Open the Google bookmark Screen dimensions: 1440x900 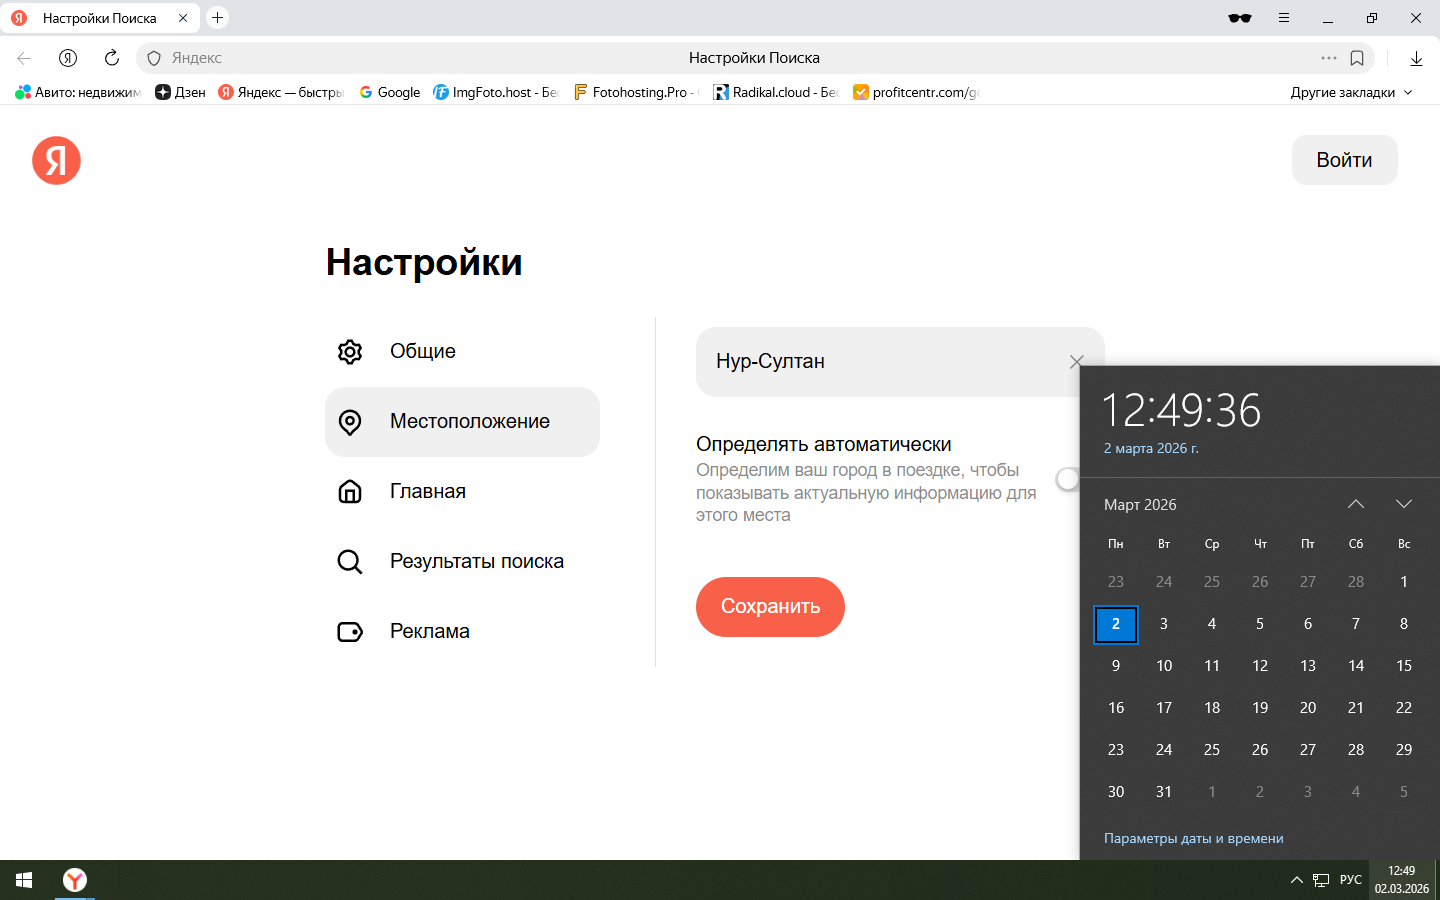click(389, 92)
